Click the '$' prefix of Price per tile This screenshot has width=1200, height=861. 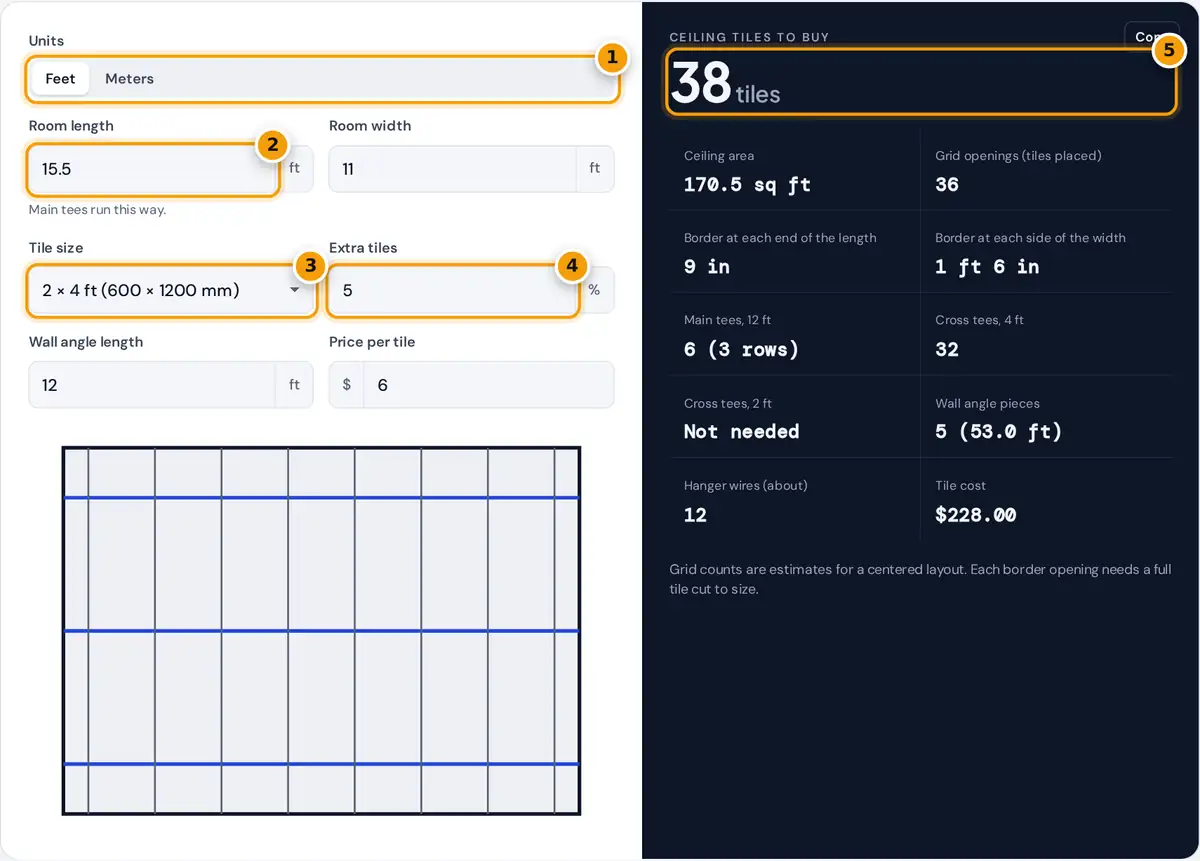[x=347, y=385]
